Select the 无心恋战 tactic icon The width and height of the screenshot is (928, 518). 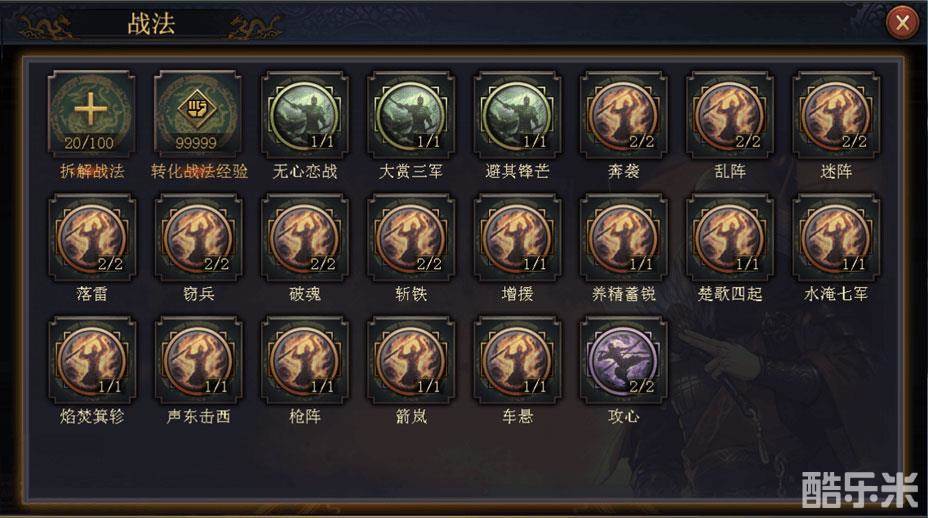tap(304, 114)
